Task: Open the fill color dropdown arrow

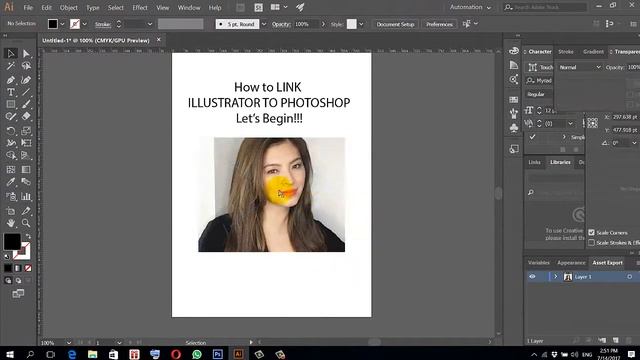Action: (62, 24)
